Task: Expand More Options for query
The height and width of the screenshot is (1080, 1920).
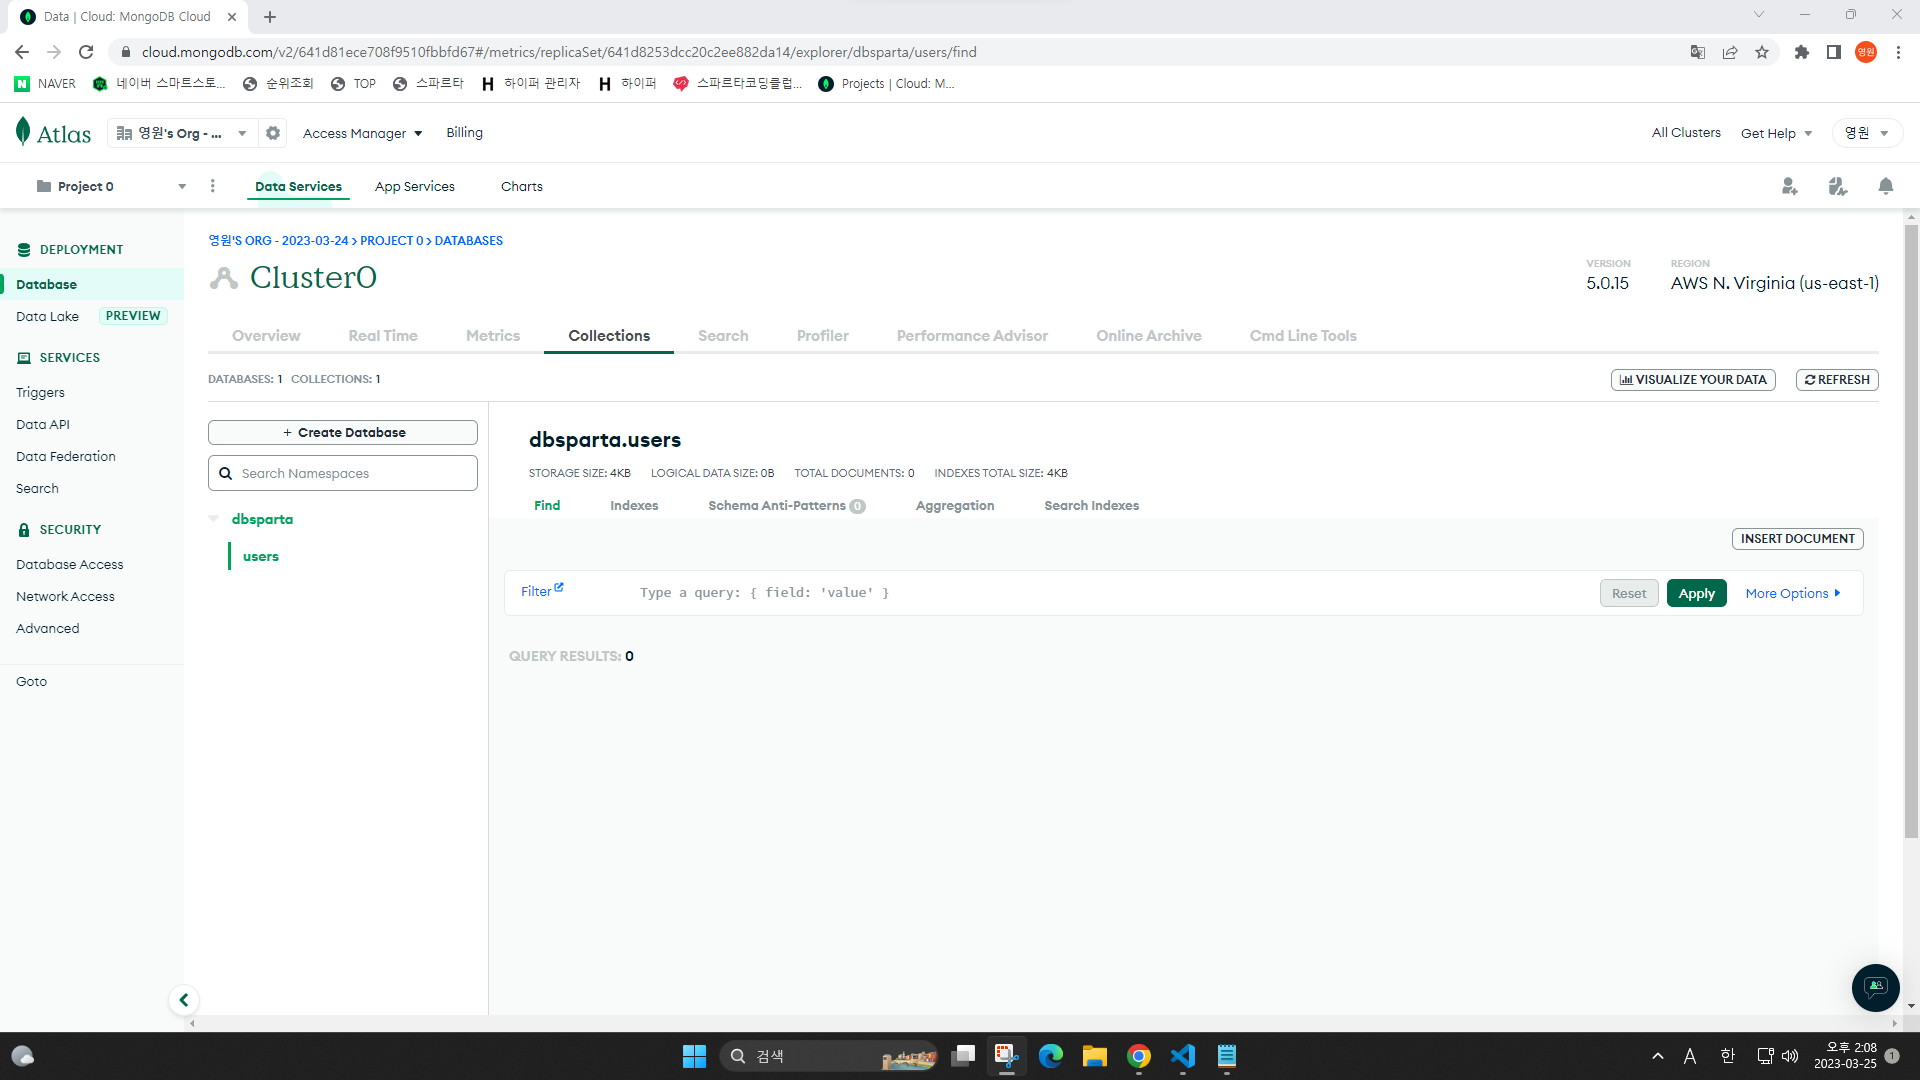Action: click(x=1793, y=593)
